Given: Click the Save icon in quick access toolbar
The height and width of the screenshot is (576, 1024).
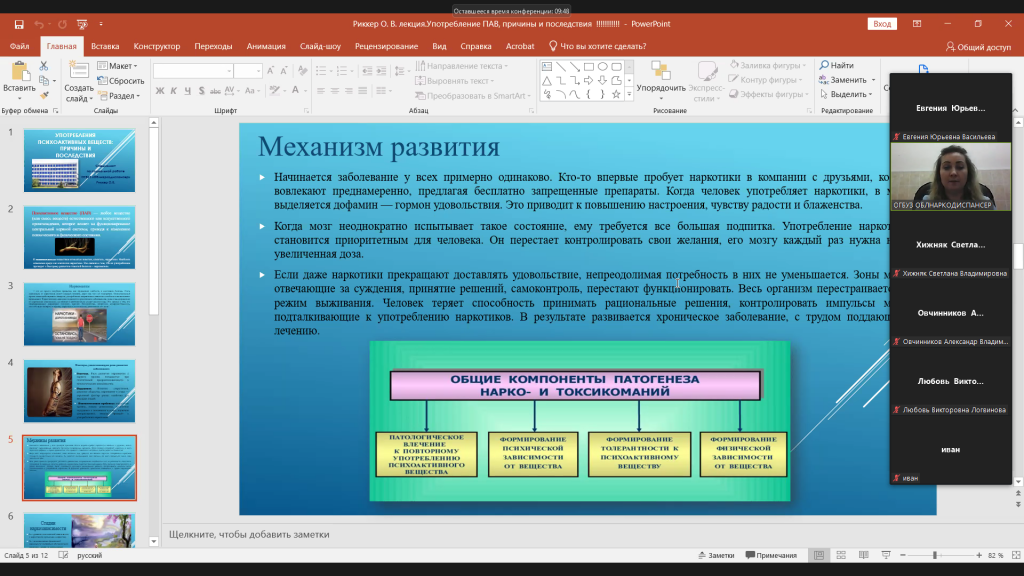Looking at the screenshot, I should coord(19,24).
